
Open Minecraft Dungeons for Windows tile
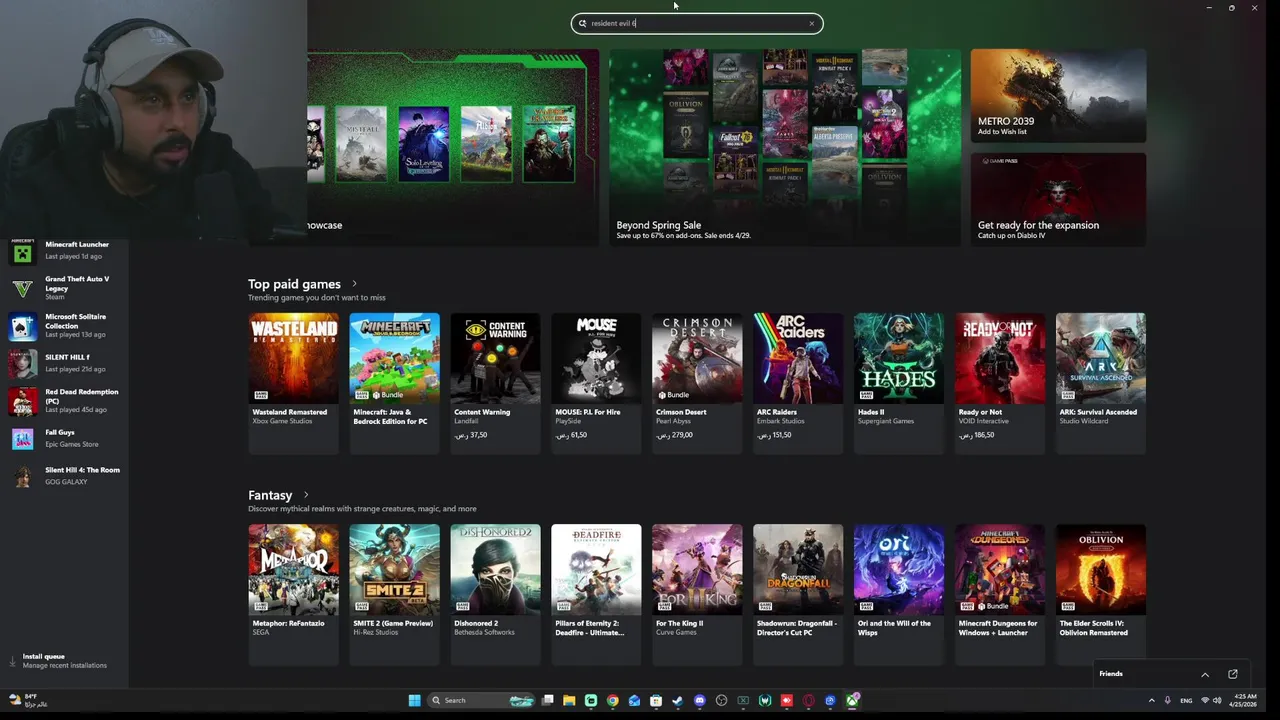(x=1000, y=594)
